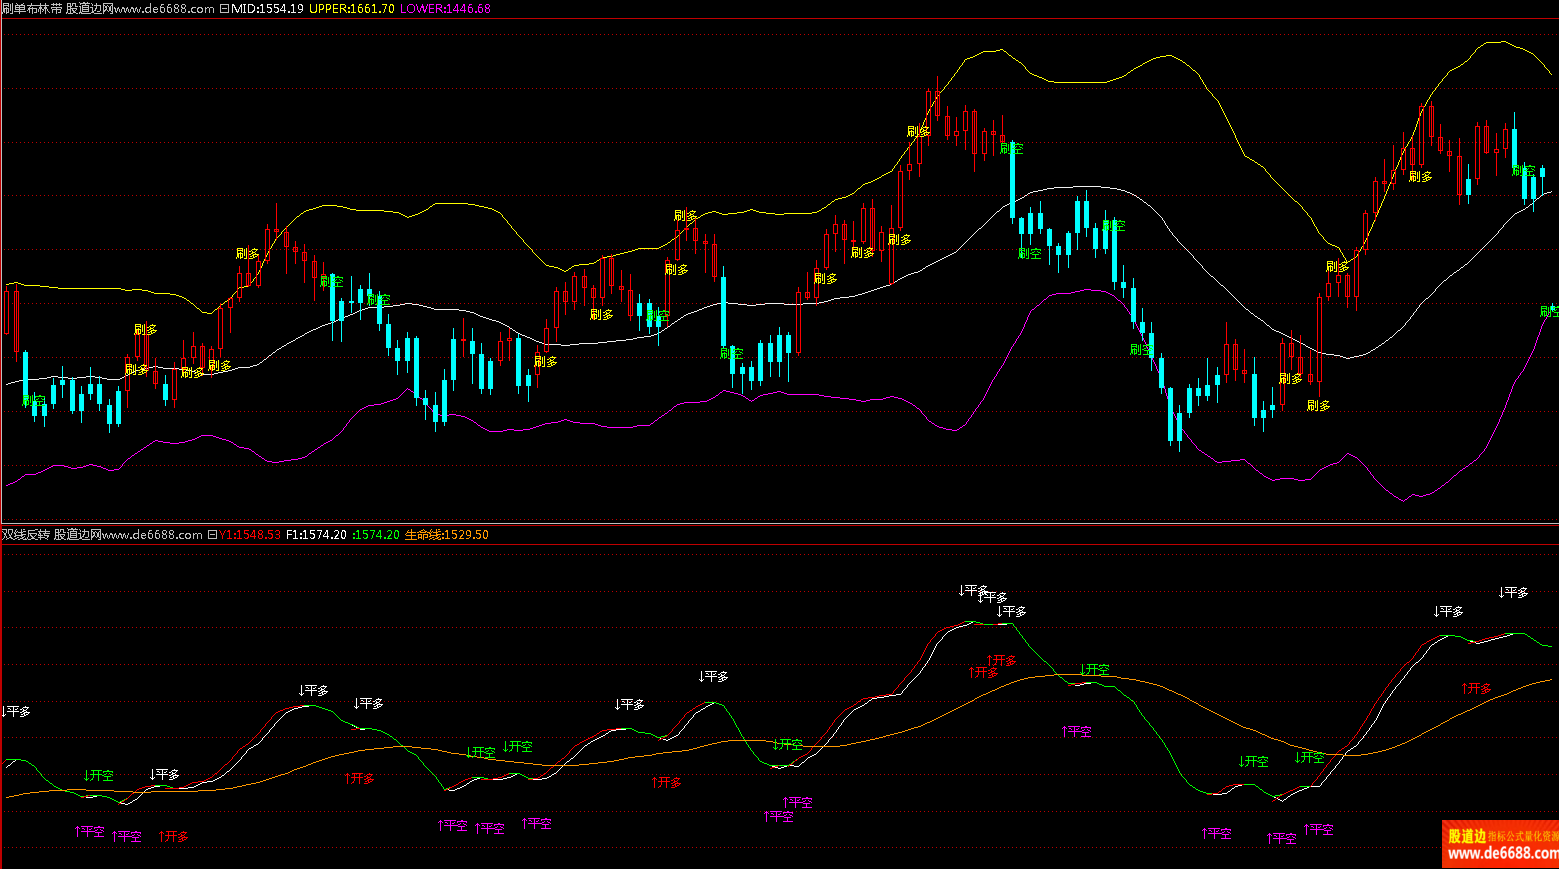The height and width of the screenshot is (869, 1559).
Task: Click the box icon before MID:1554.19
Action: pyautogui.click(x=224, y=9)
